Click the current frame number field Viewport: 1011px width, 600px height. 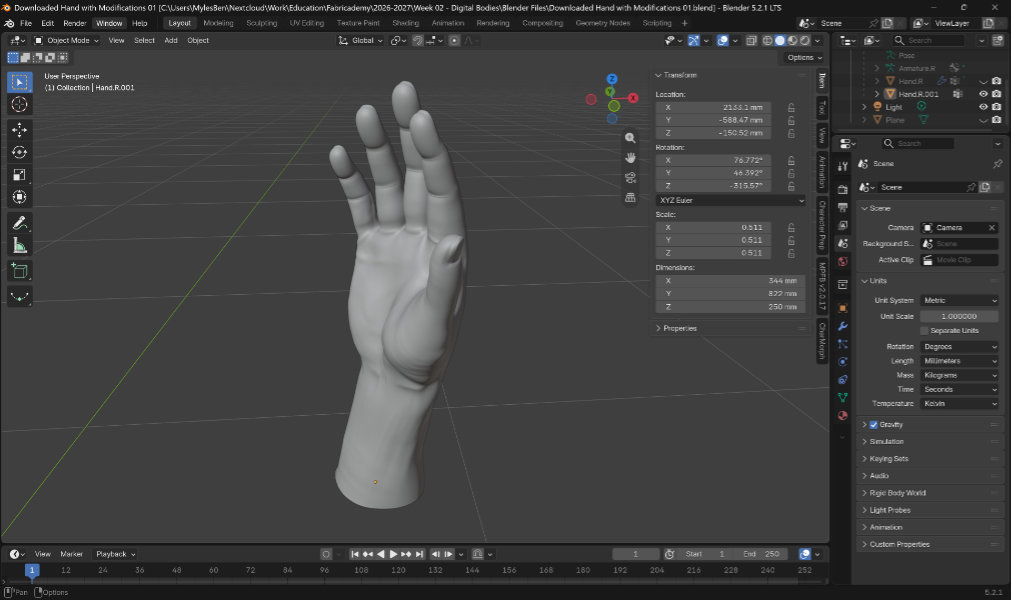click(x=636, y=554)
